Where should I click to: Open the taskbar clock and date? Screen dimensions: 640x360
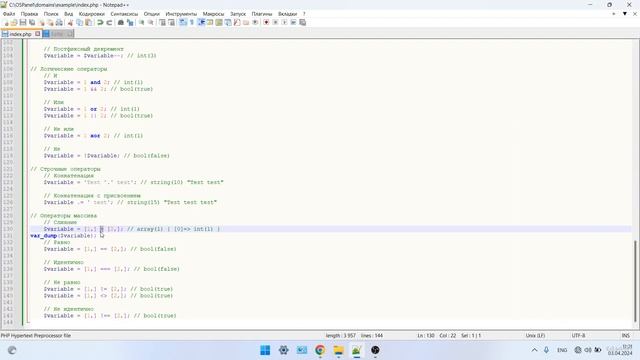(620, 350)
